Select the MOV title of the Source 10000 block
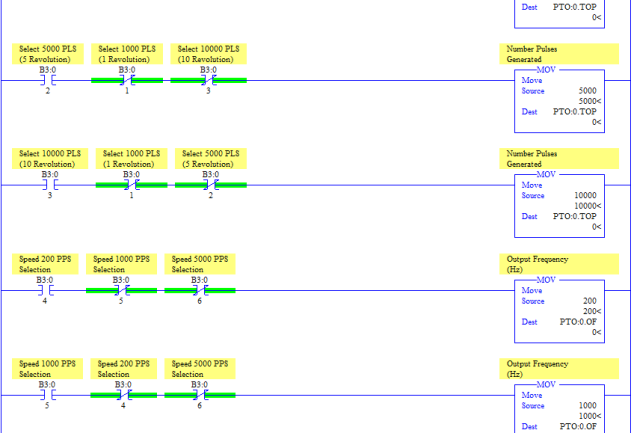The image size is (634, 433). click(546, 174)
